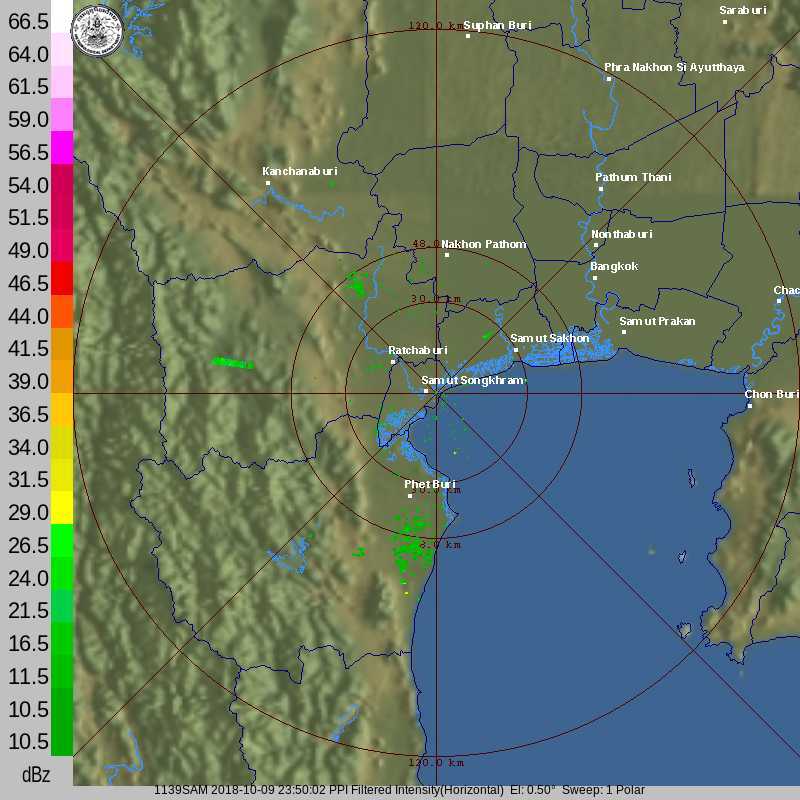Pick the Pathum Thani city marker
800x800 pixels.
(600, 189)
